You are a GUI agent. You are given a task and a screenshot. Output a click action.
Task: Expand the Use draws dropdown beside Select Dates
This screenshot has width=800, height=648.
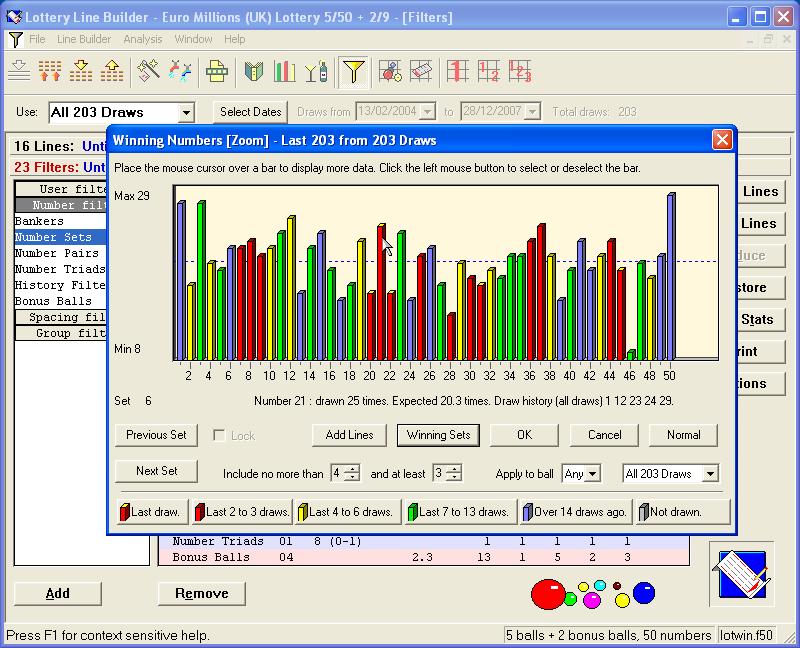coord(186,113)
